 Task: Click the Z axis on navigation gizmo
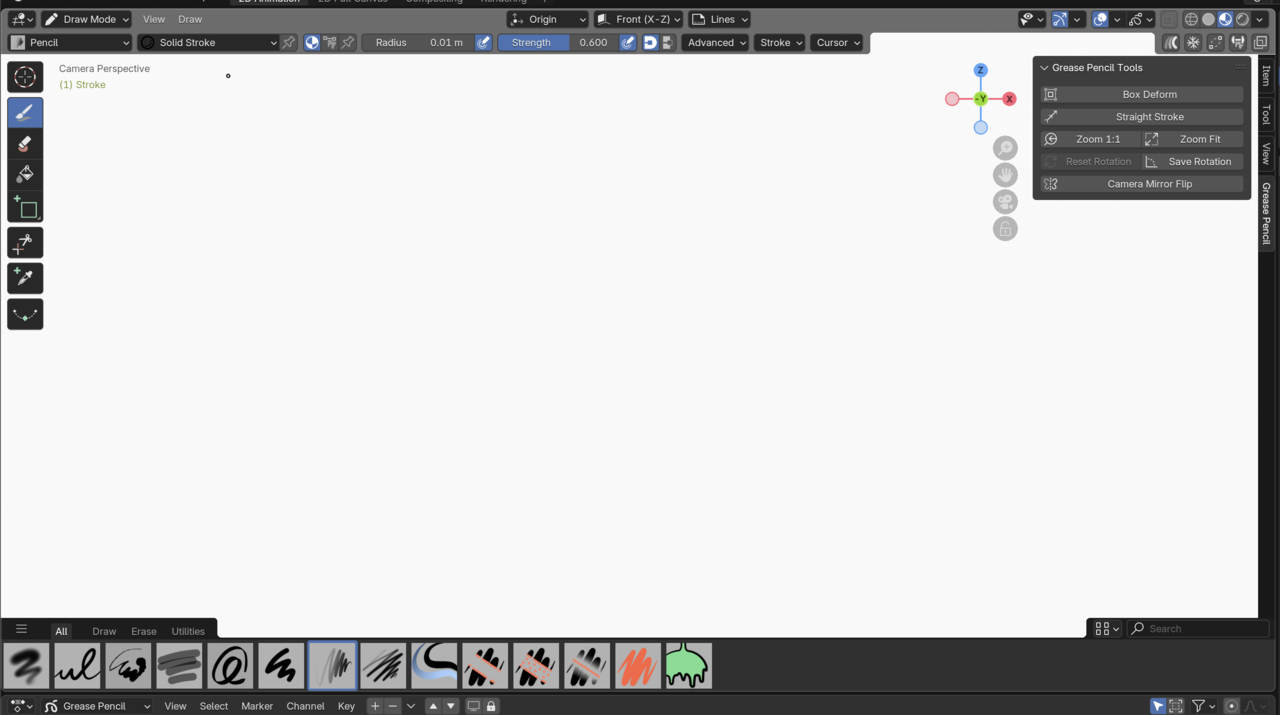[980, 70]
